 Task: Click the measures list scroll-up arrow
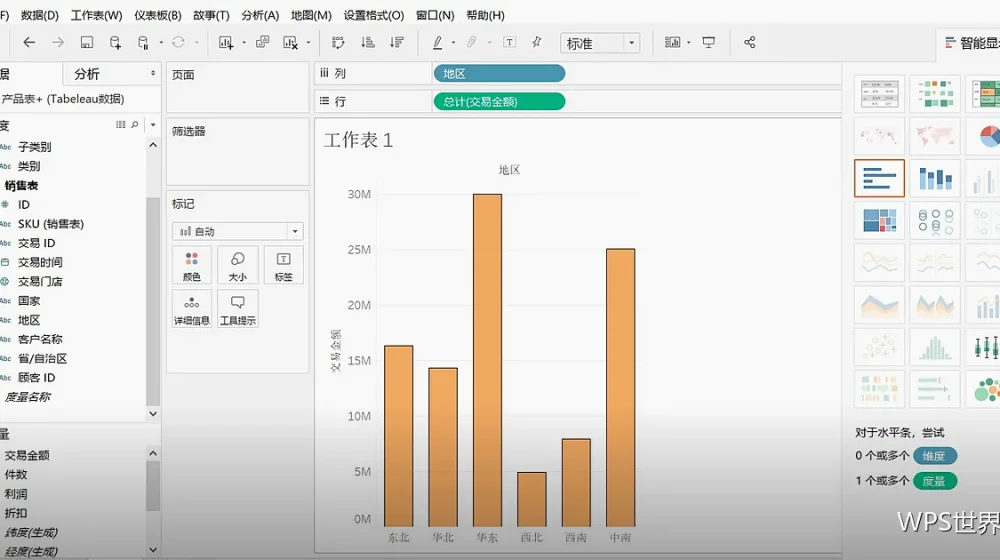[153, 453]
